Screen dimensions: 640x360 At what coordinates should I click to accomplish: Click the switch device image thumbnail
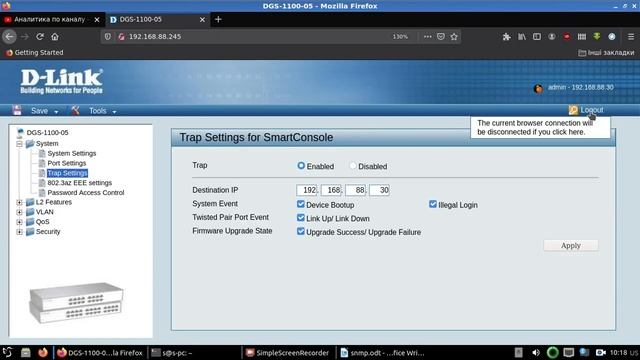[x=76, y=302]
